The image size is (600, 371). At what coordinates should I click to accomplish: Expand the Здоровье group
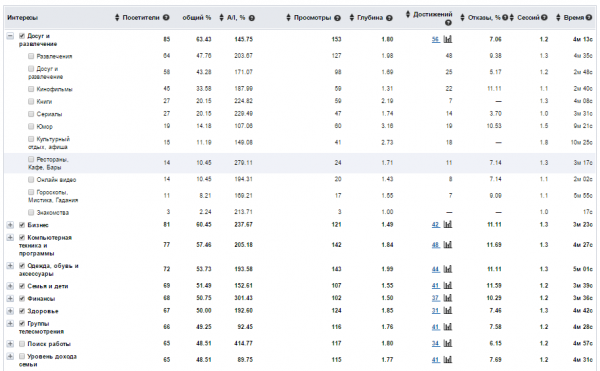(10, 311)
